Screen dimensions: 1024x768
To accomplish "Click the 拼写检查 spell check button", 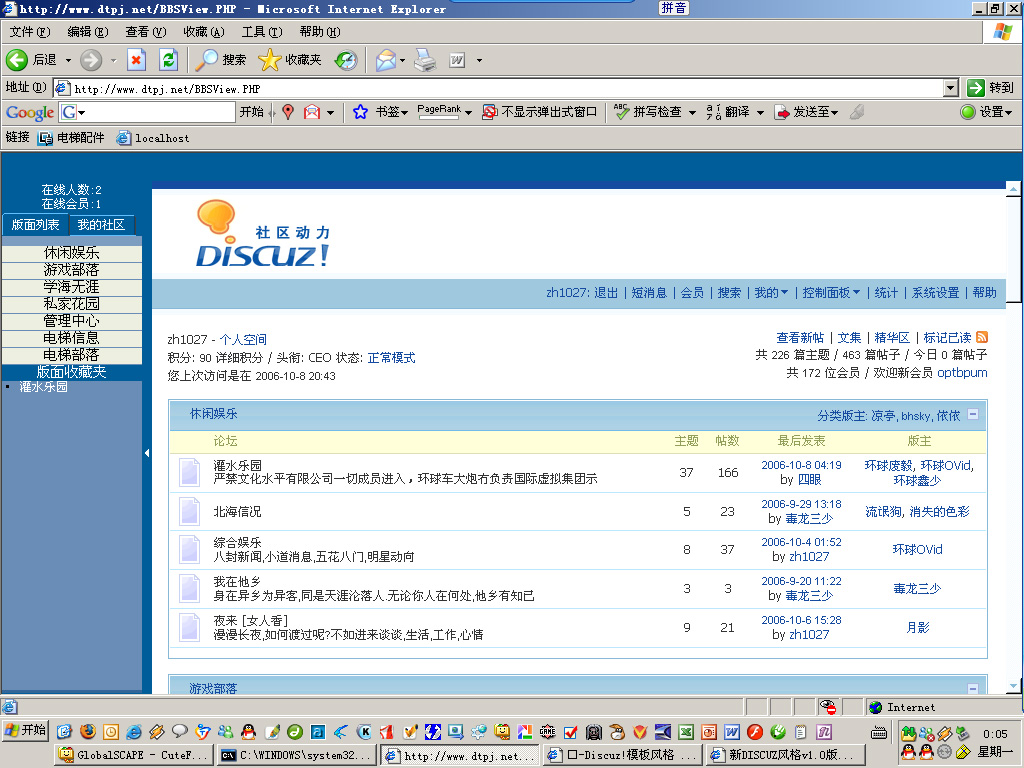I will coord(650,112).
